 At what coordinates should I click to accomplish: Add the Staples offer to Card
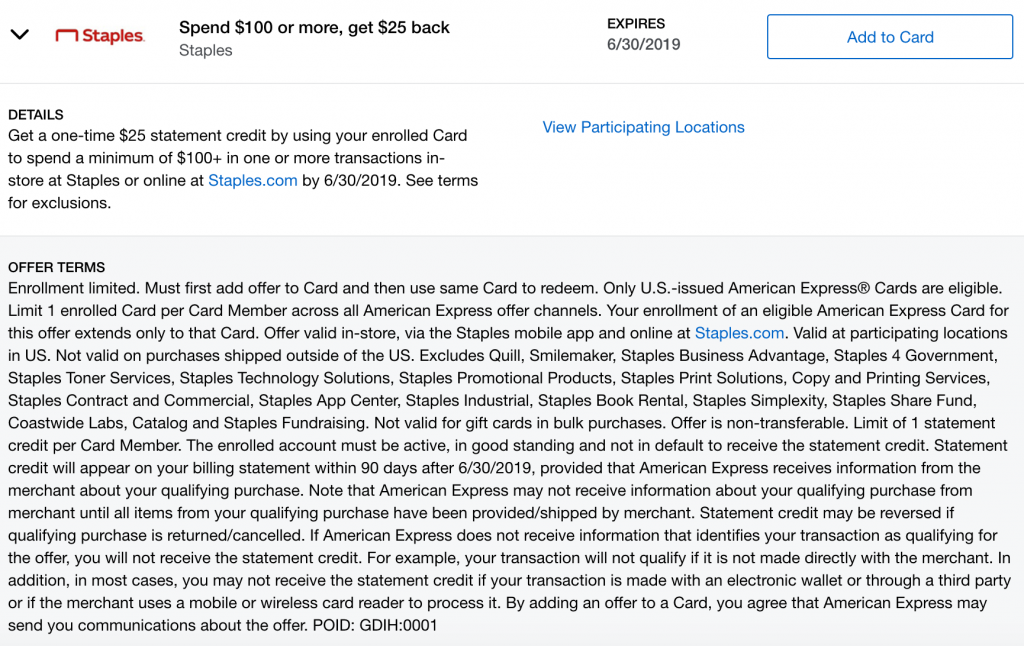pos(889,37)
